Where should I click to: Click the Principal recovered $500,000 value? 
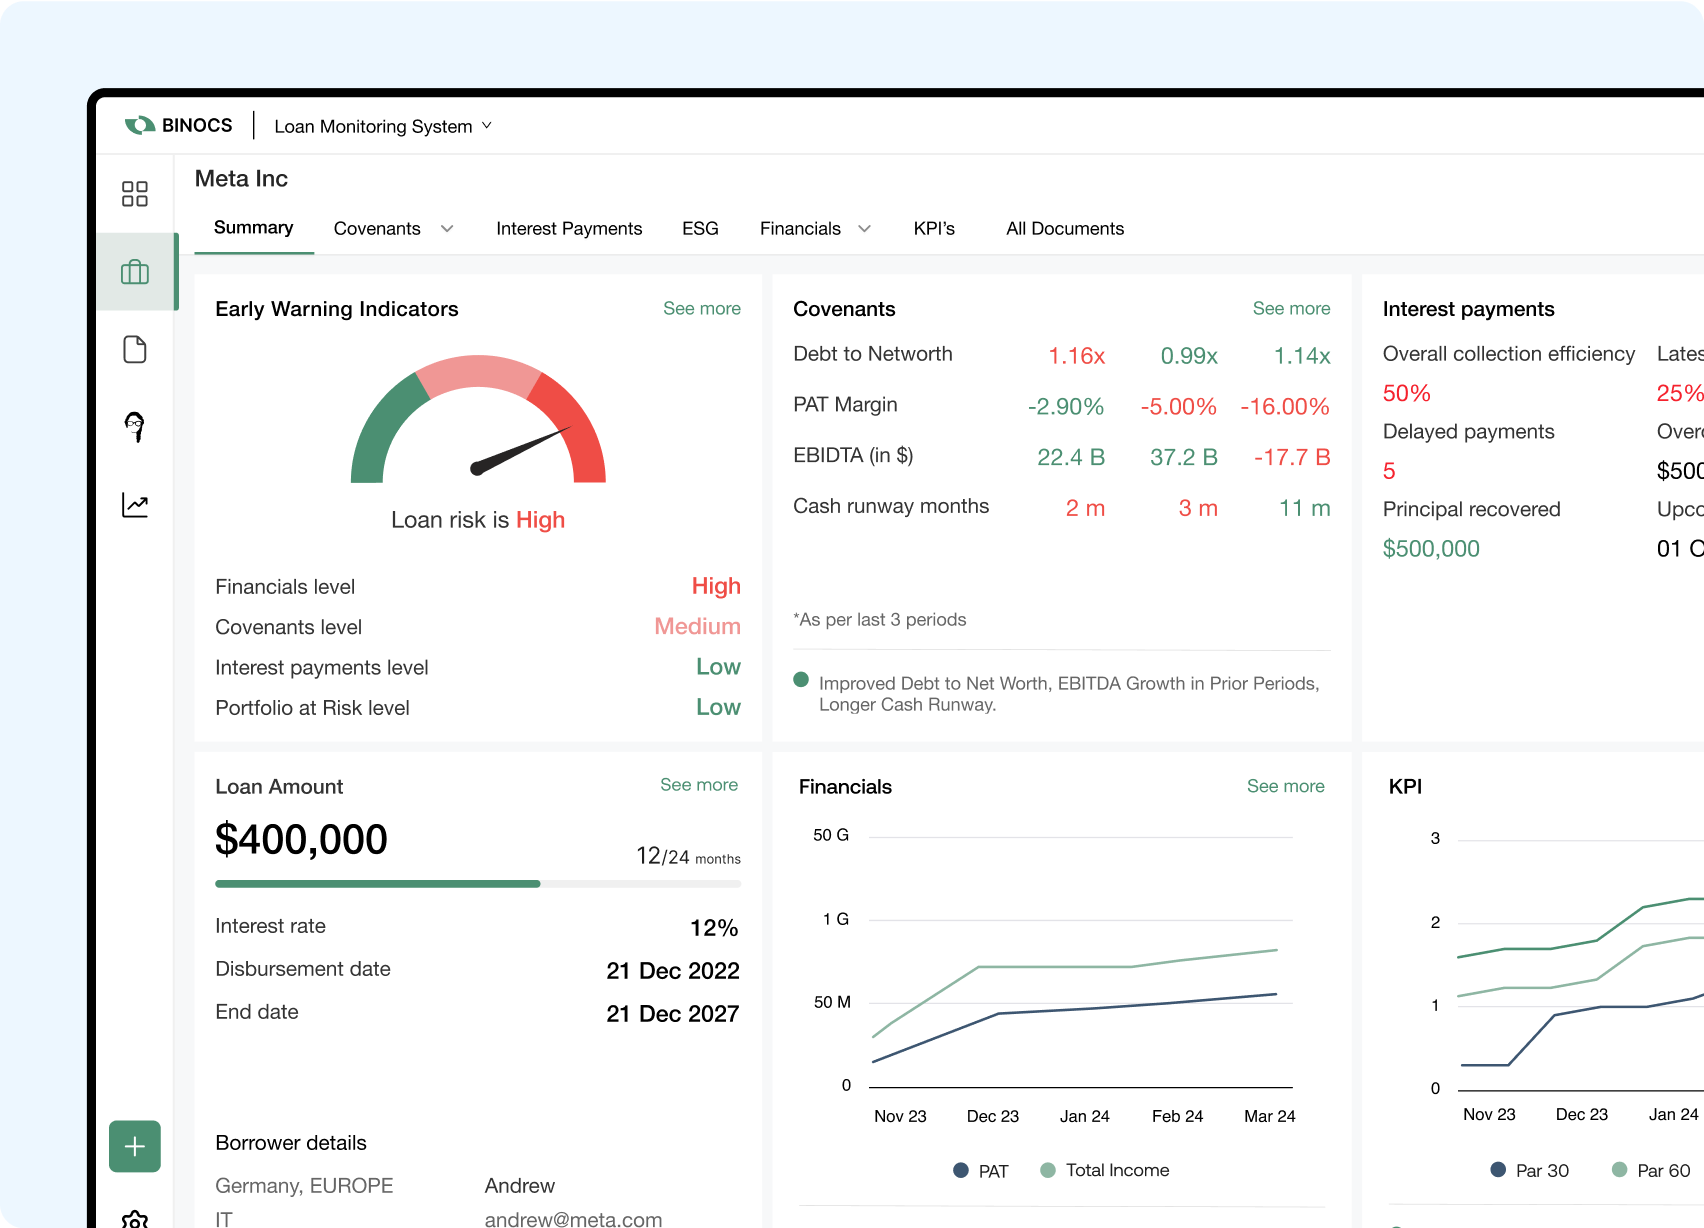pyautogui.click(x=1430, y=548)
